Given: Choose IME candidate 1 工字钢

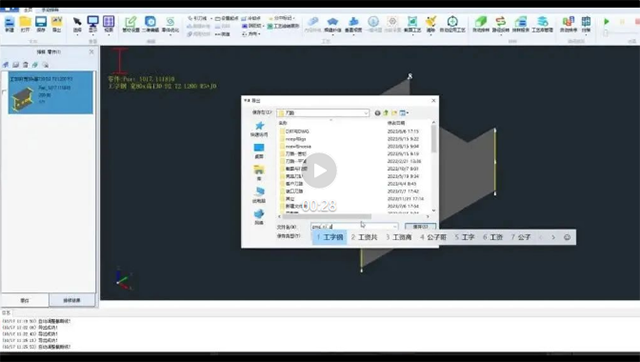Looking at the screenshot, I should point(330,237).
